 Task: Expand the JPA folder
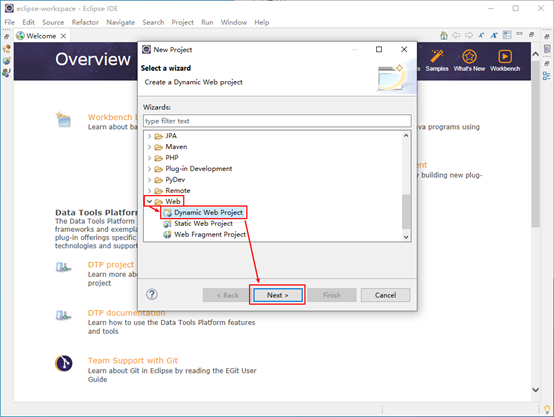[149, 136]
